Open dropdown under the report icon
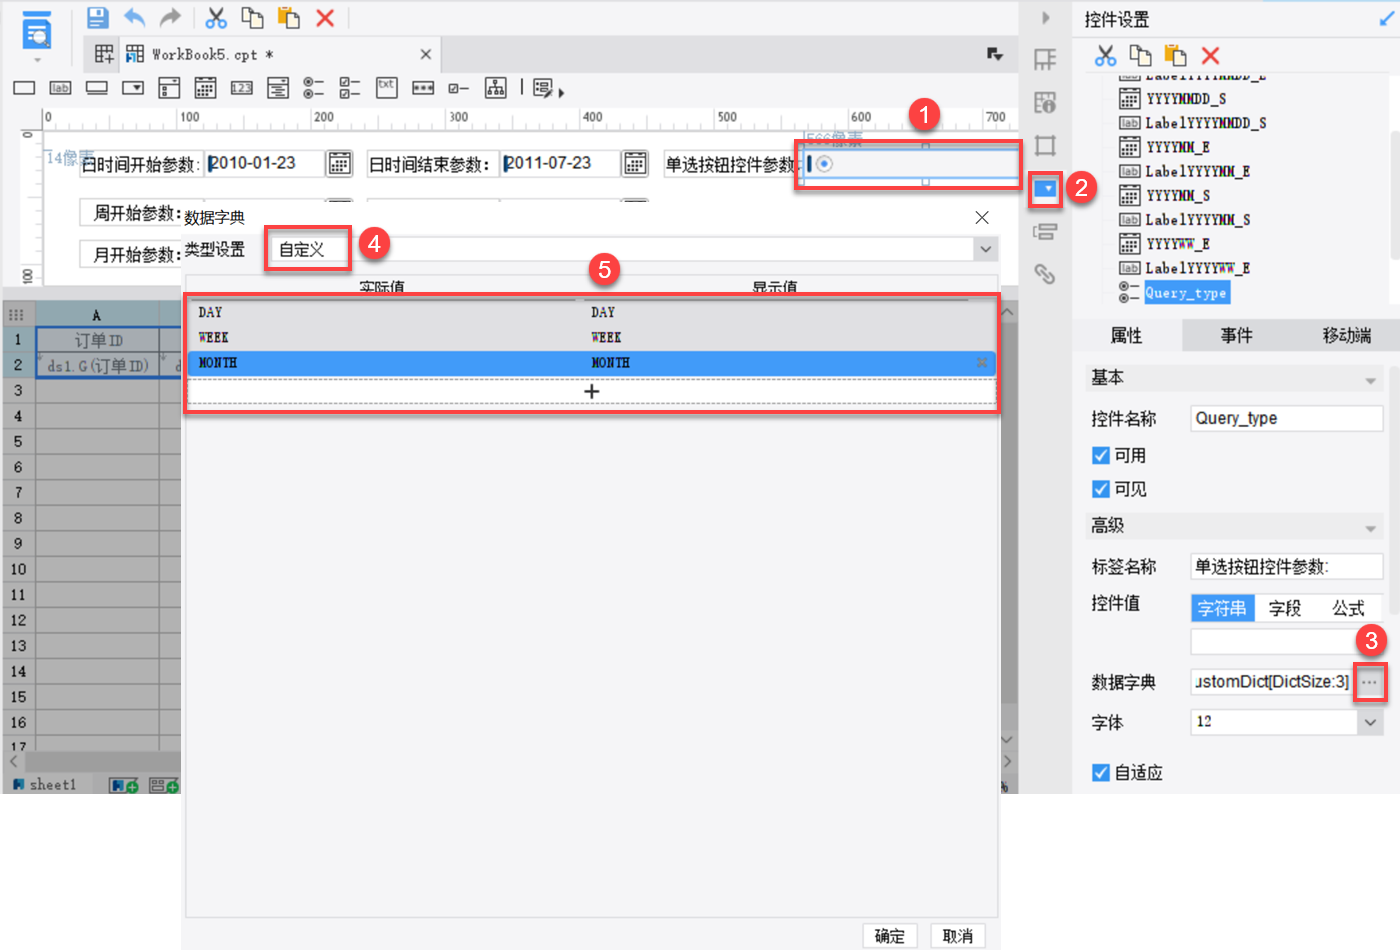 [x=38, y=61]
